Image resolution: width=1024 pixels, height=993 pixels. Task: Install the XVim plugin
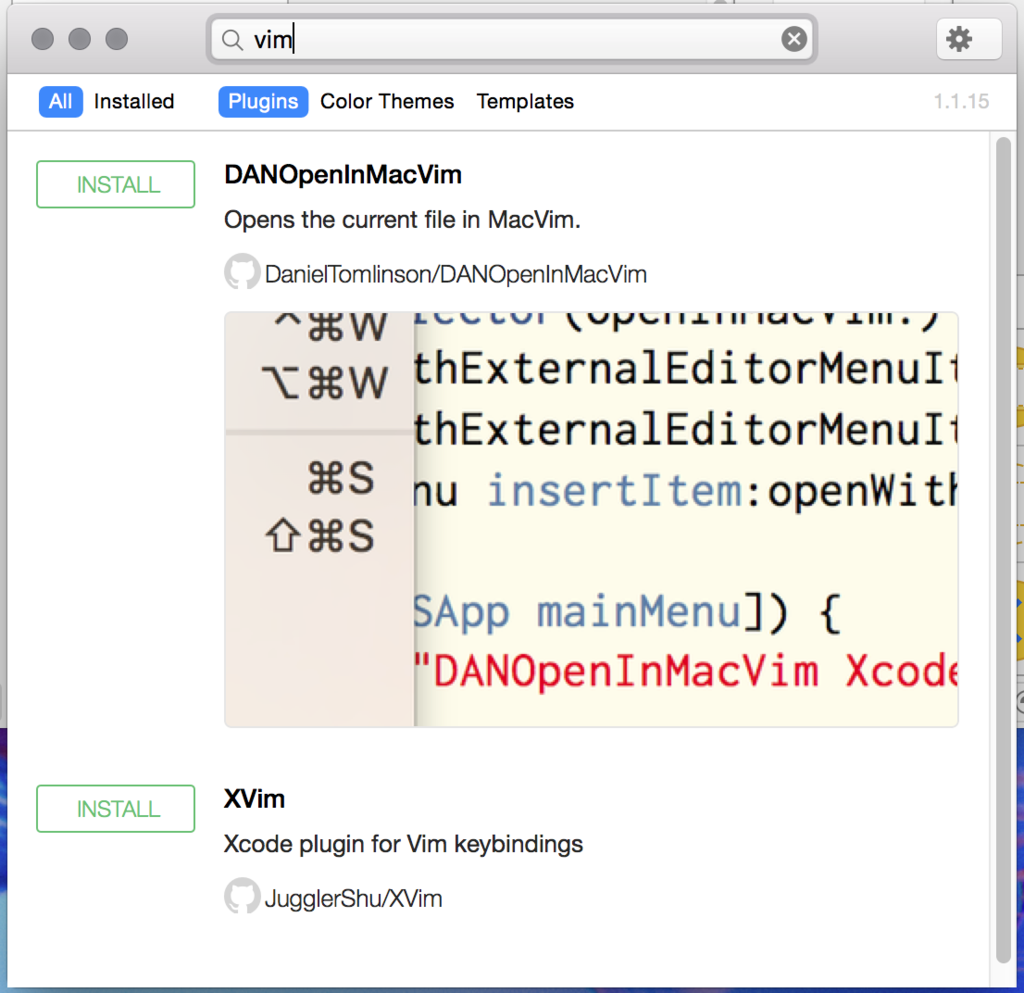point(116,808)
